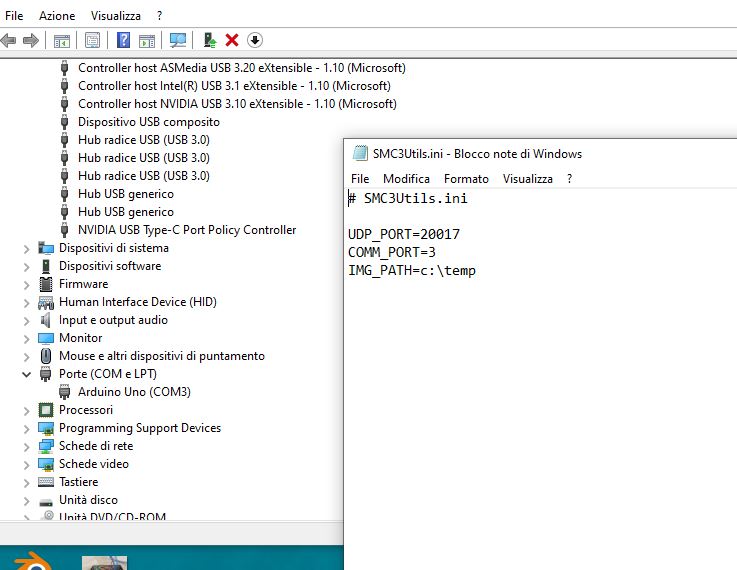Click the Scan for hardware changes monitor icon

[178, 40]
